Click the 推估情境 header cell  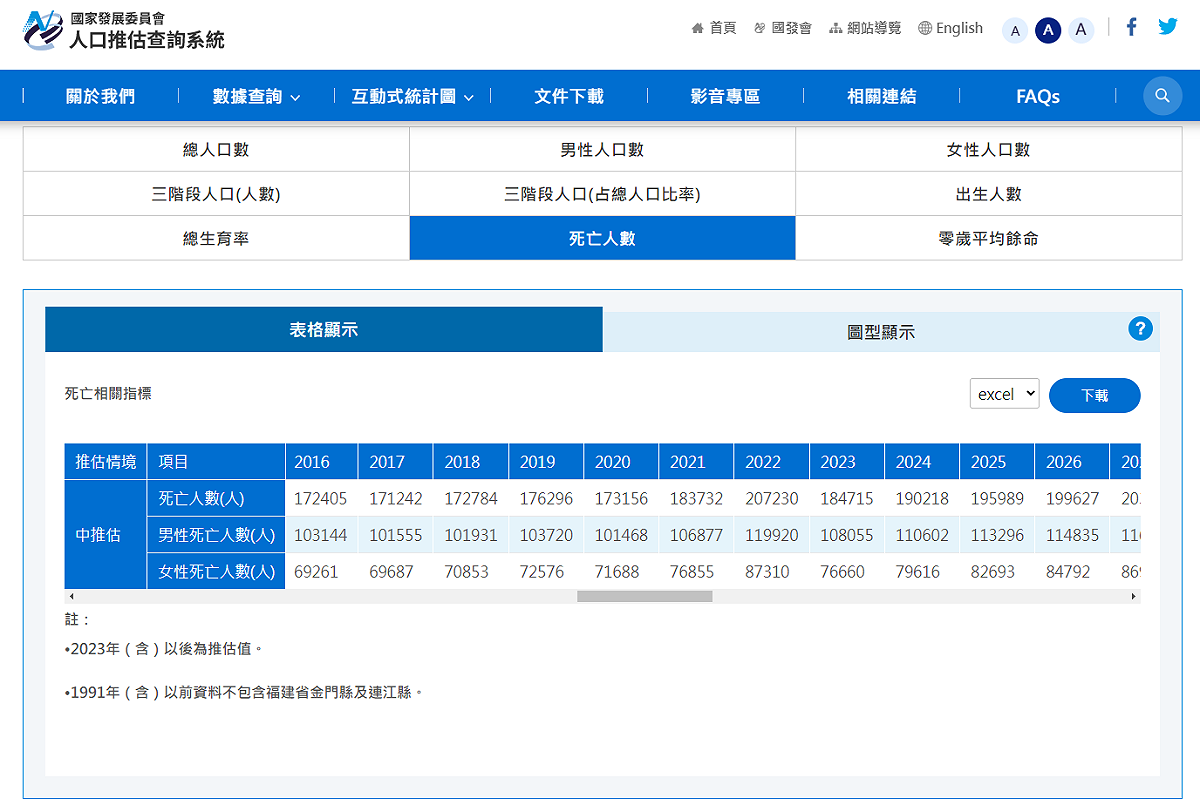(x=105, y=462)
